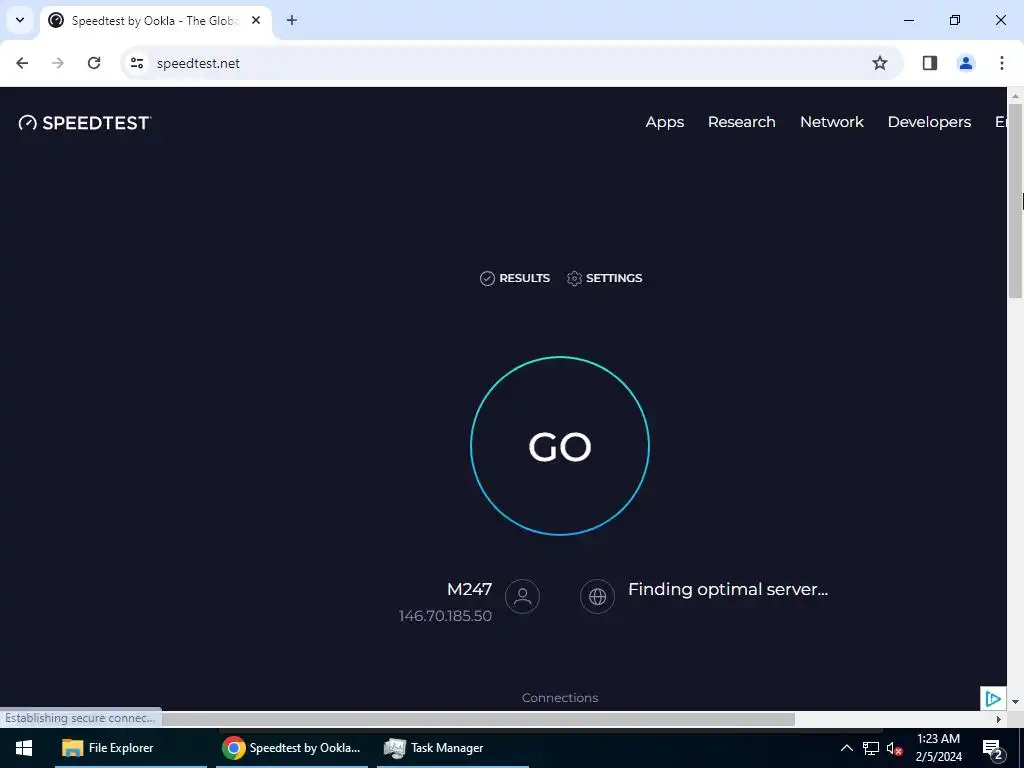The height and width of the screenshot is (768, 1024).
Task: Click the GO speed test button
Action: click(x=560, y=446)
